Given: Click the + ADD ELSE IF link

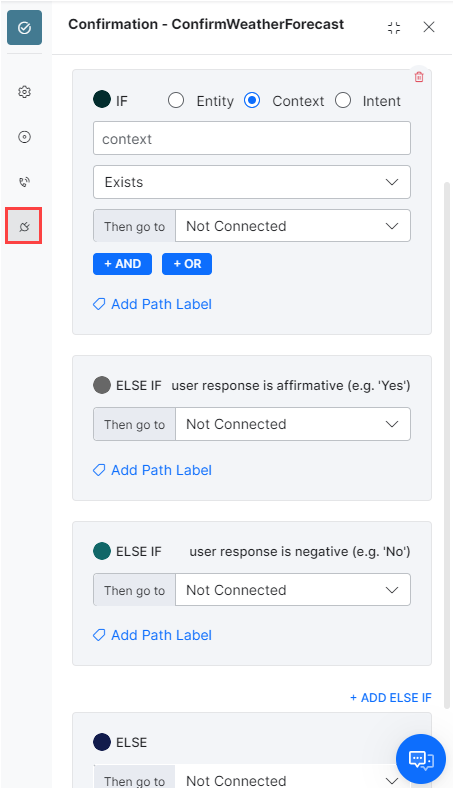Looking at the screenshot, I should (x=391, y=697).
